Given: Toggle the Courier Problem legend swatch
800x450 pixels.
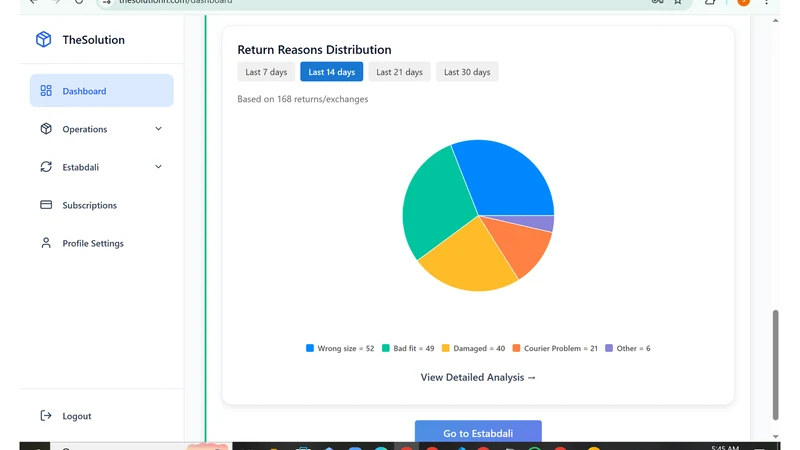Looking at the screenshot, I should tap(516, 348).
